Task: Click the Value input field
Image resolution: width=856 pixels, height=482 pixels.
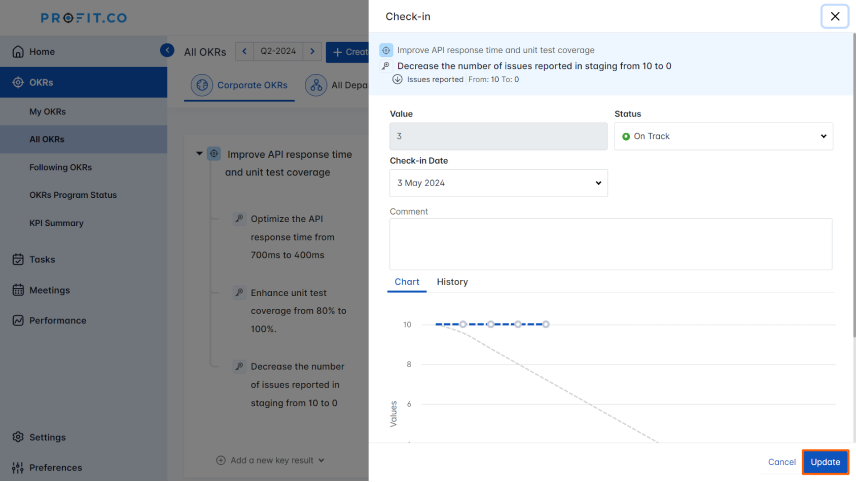Action: point(498,136)
